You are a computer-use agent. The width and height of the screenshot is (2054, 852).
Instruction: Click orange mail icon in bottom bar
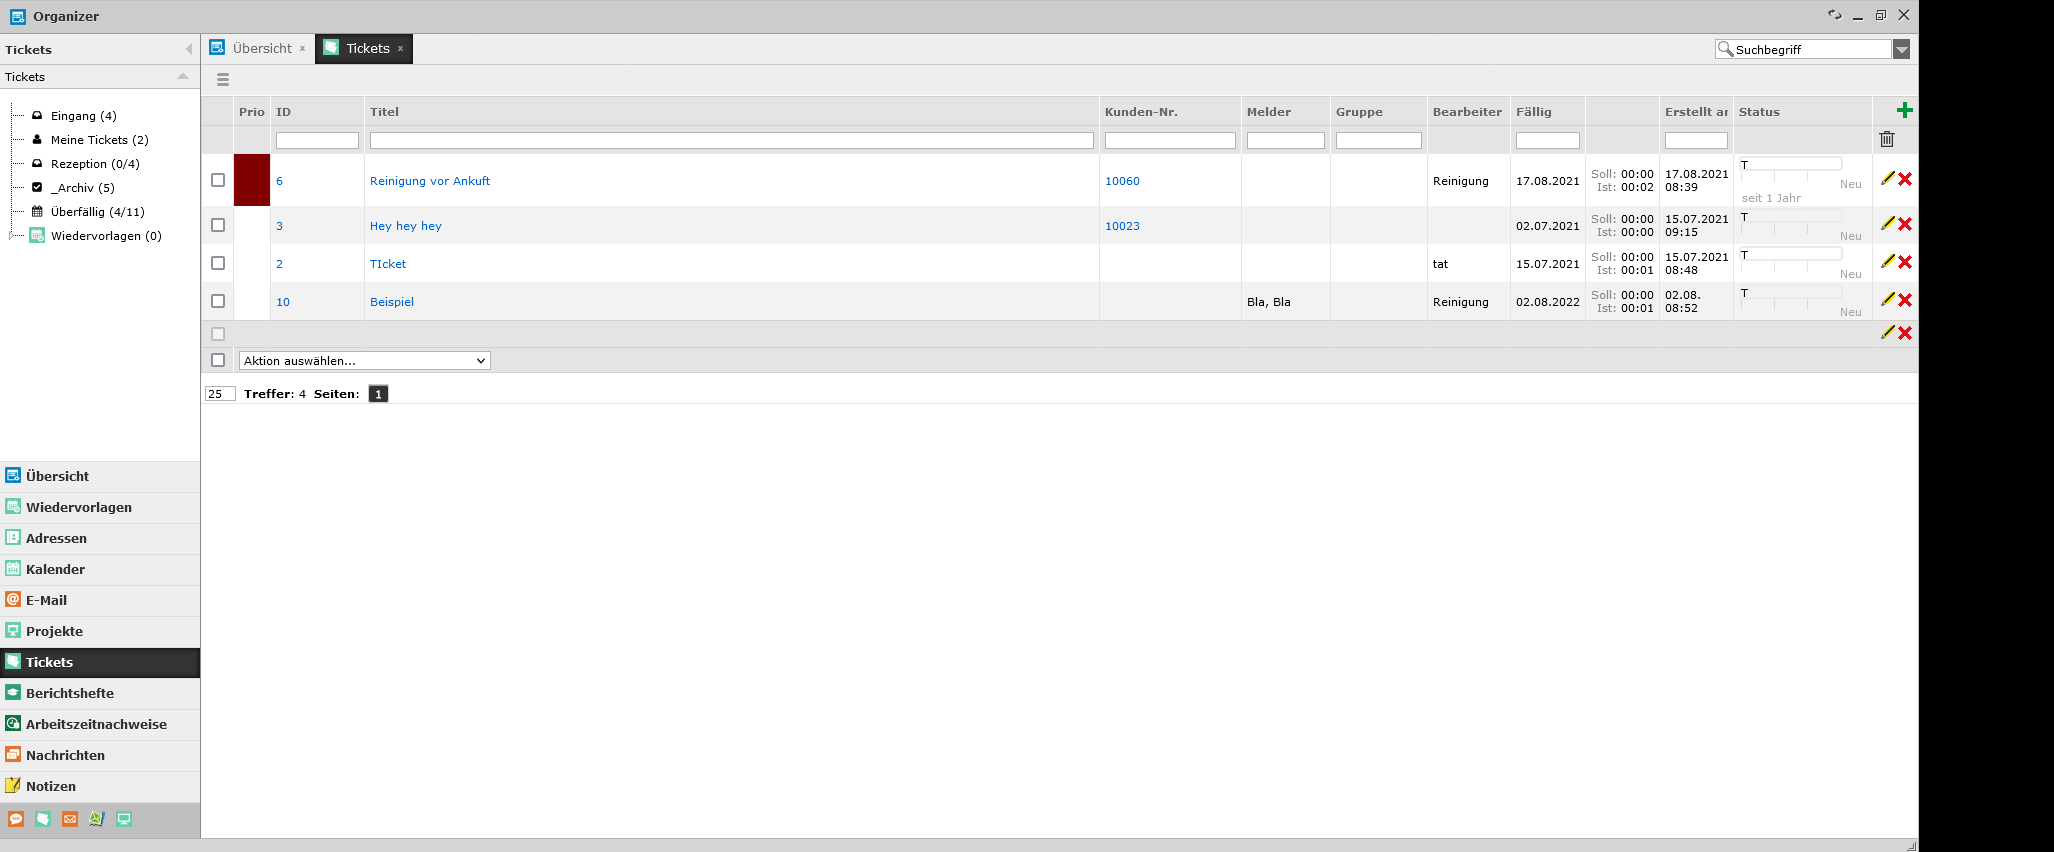tap(70, 819)
